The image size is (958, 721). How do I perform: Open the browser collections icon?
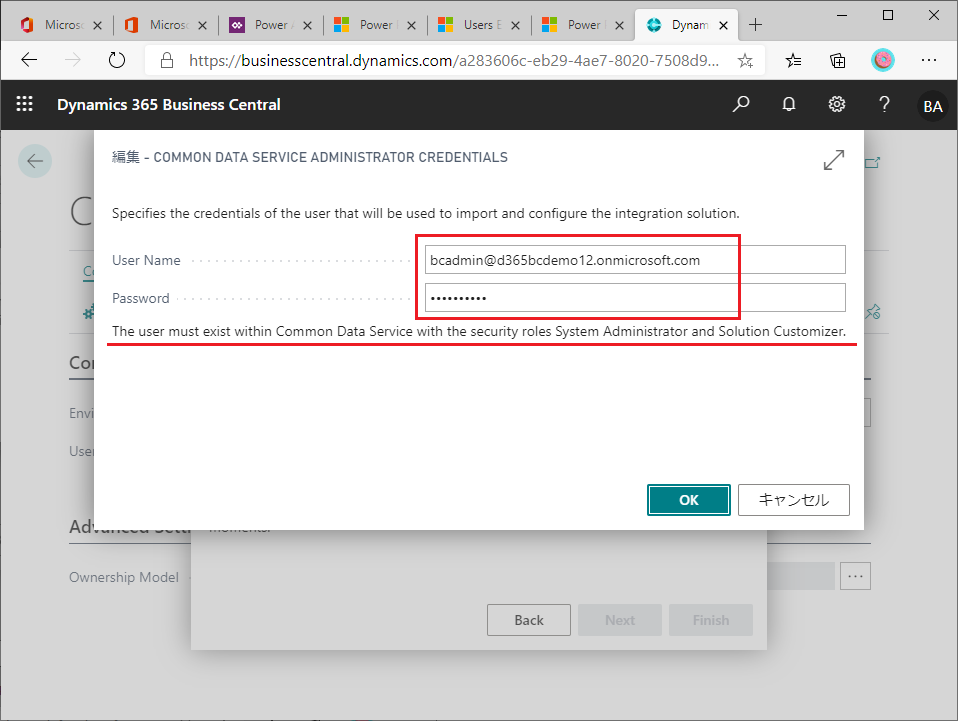tap(838, 60)
